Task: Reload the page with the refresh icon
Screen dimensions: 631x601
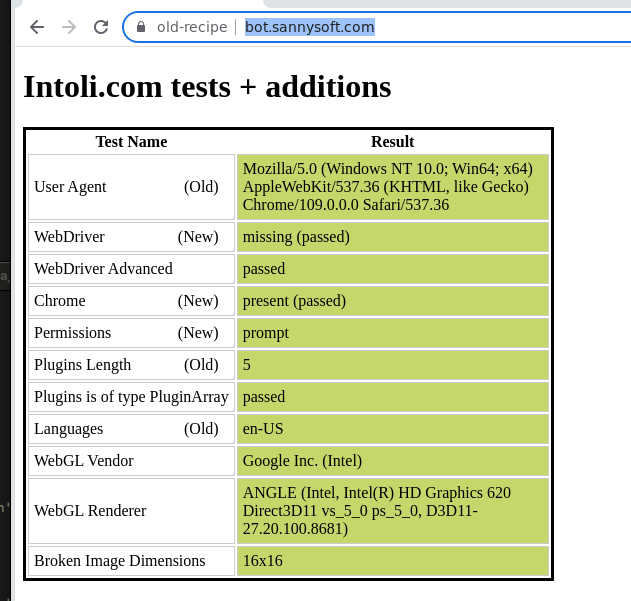Action: pos(101,27)
